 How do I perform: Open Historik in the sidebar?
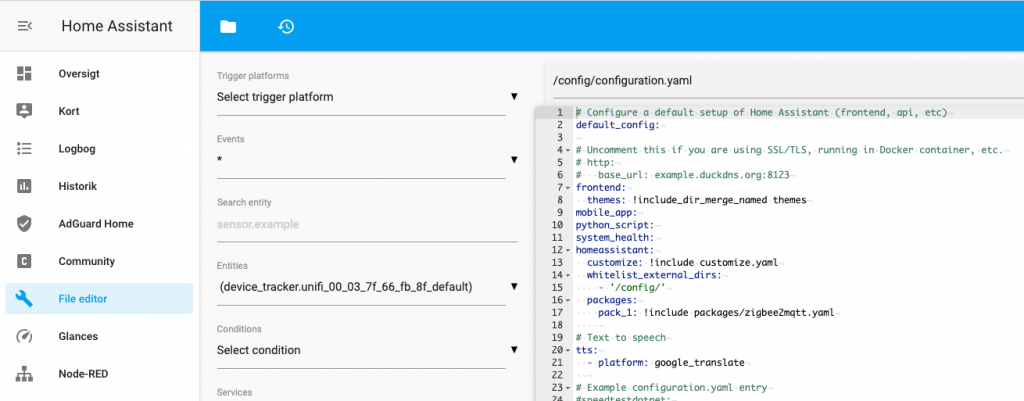coord(99,186)
